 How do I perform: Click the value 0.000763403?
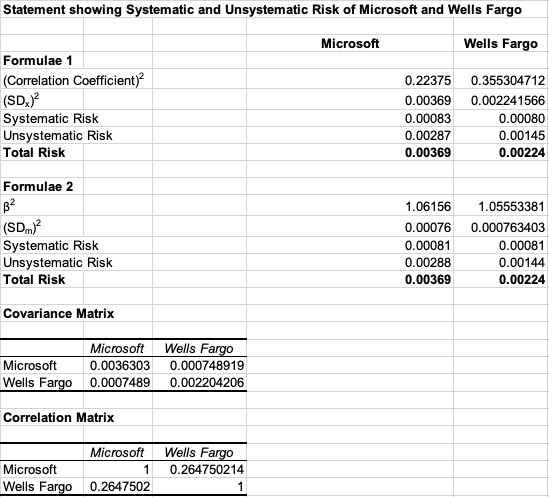[508, 228]
